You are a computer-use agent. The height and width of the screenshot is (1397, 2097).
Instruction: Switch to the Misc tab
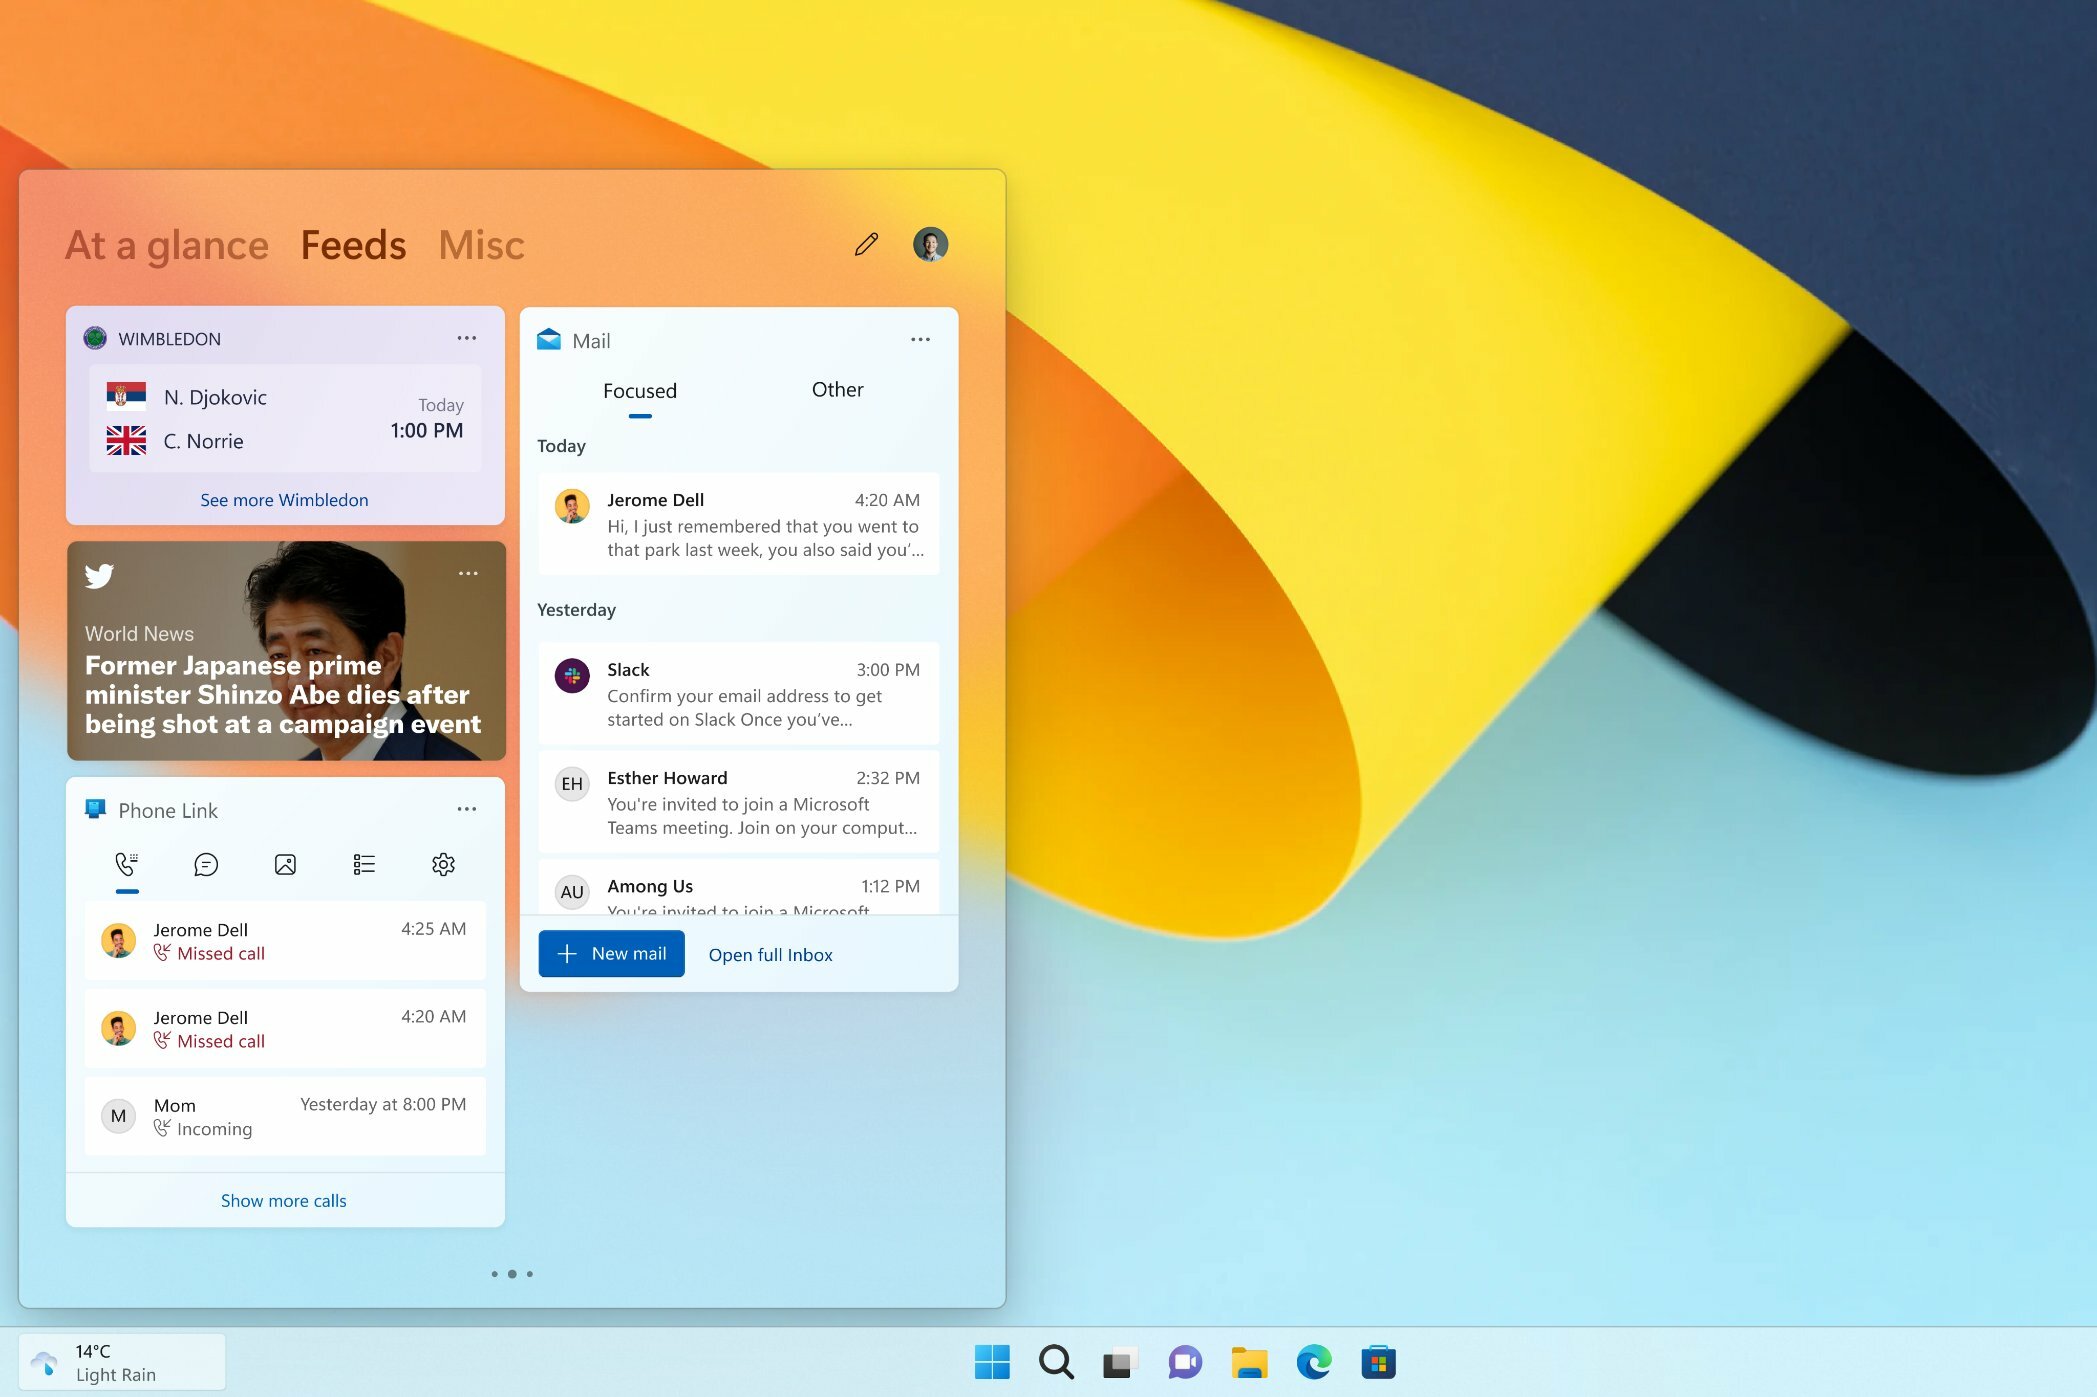[x=481, y=245]
